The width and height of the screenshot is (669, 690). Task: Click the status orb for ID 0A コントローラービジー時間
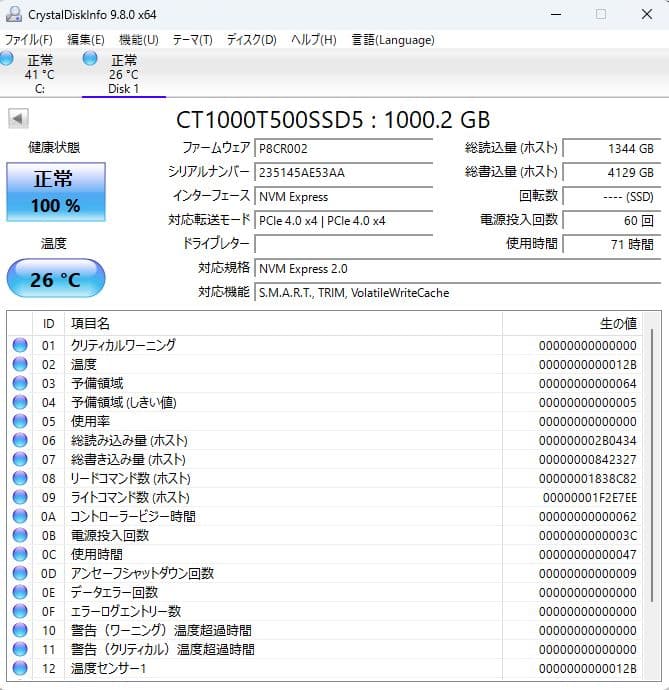coord(20,516)
